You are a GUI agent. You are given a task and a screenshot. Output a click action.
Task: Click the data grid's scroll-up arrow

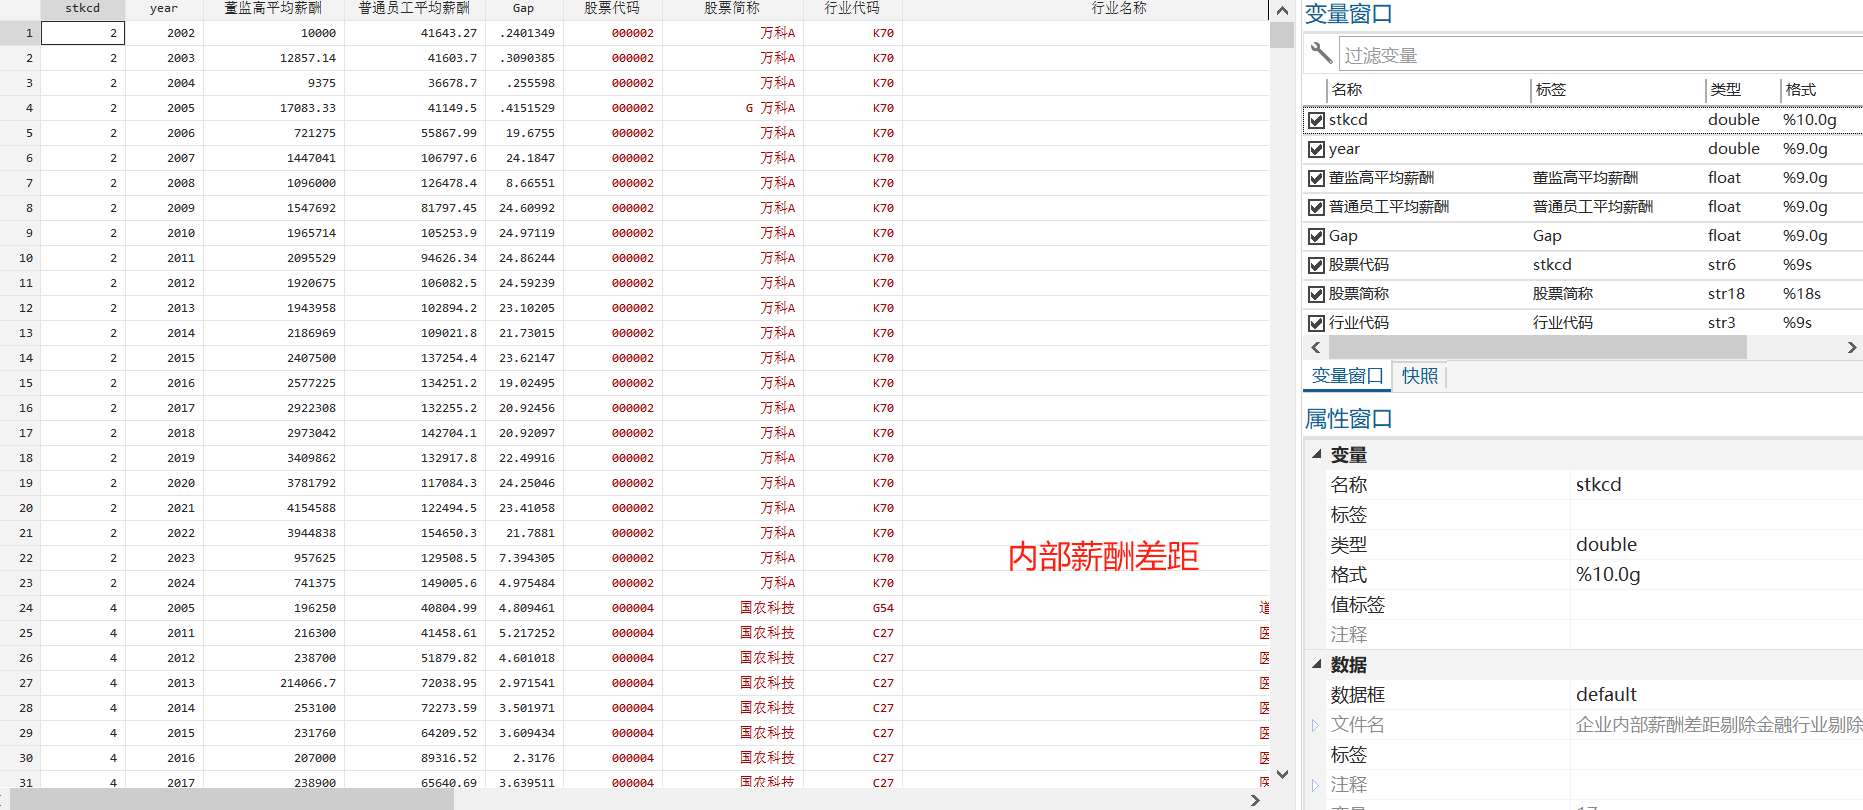1282,10
